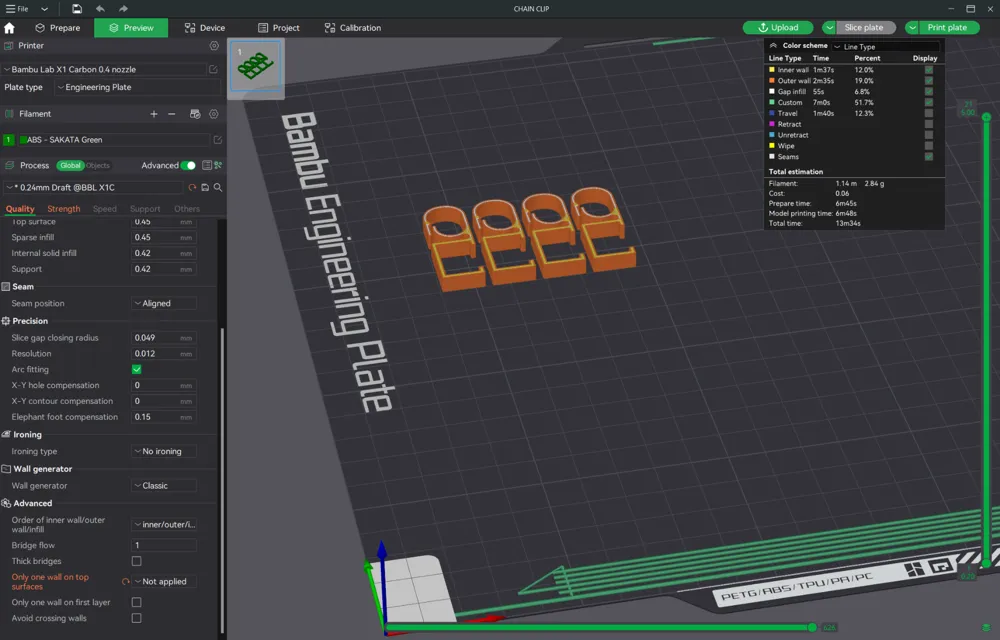1000x640 pixels.
Task: Open the Slice plate dropdown arrow
Action: pyautogui.click(x=829, y=27)
